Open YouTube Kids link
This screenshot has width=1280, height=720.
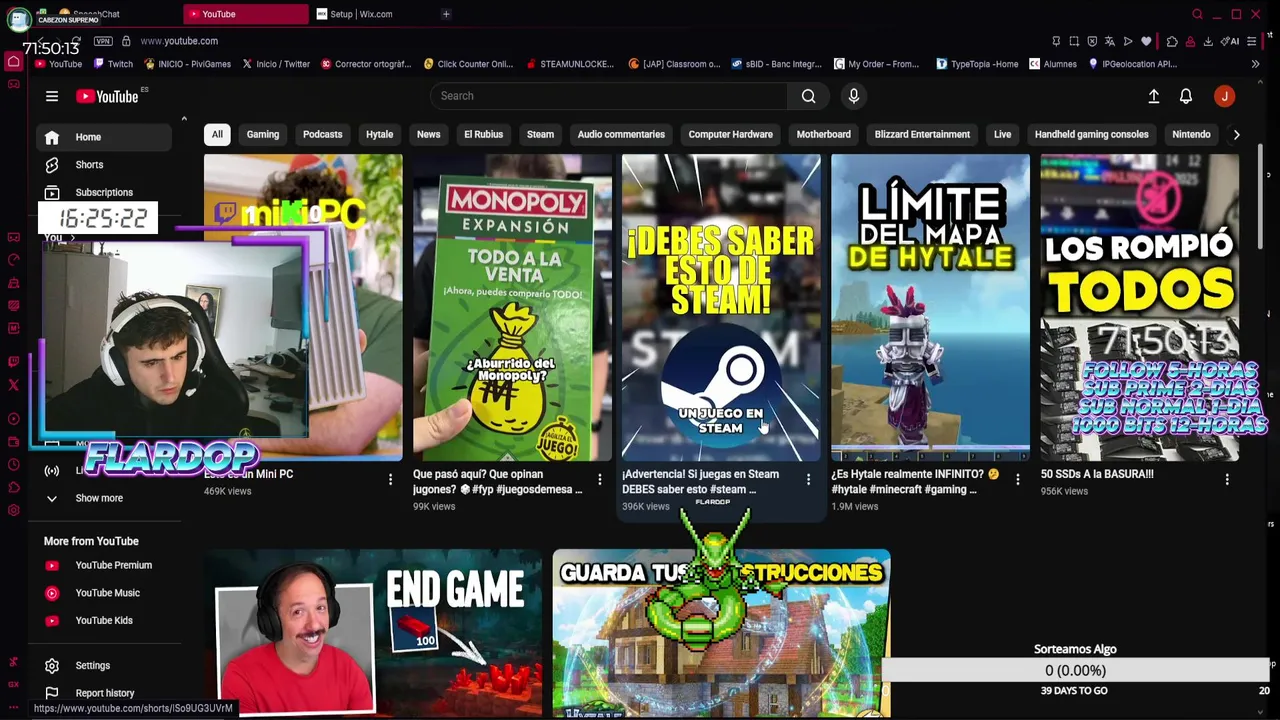pyautogui.click(x=104, y=620)
